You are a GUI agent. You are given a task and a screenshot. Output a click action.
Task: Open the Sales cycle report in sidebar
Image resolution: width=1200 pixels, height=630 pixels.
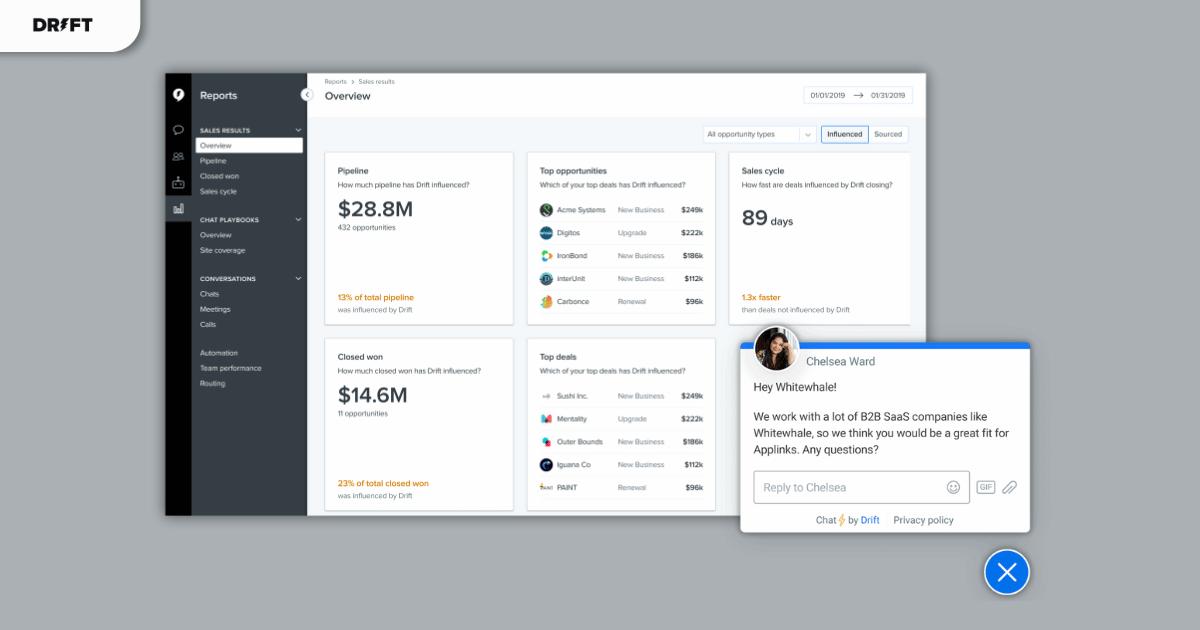218,191
